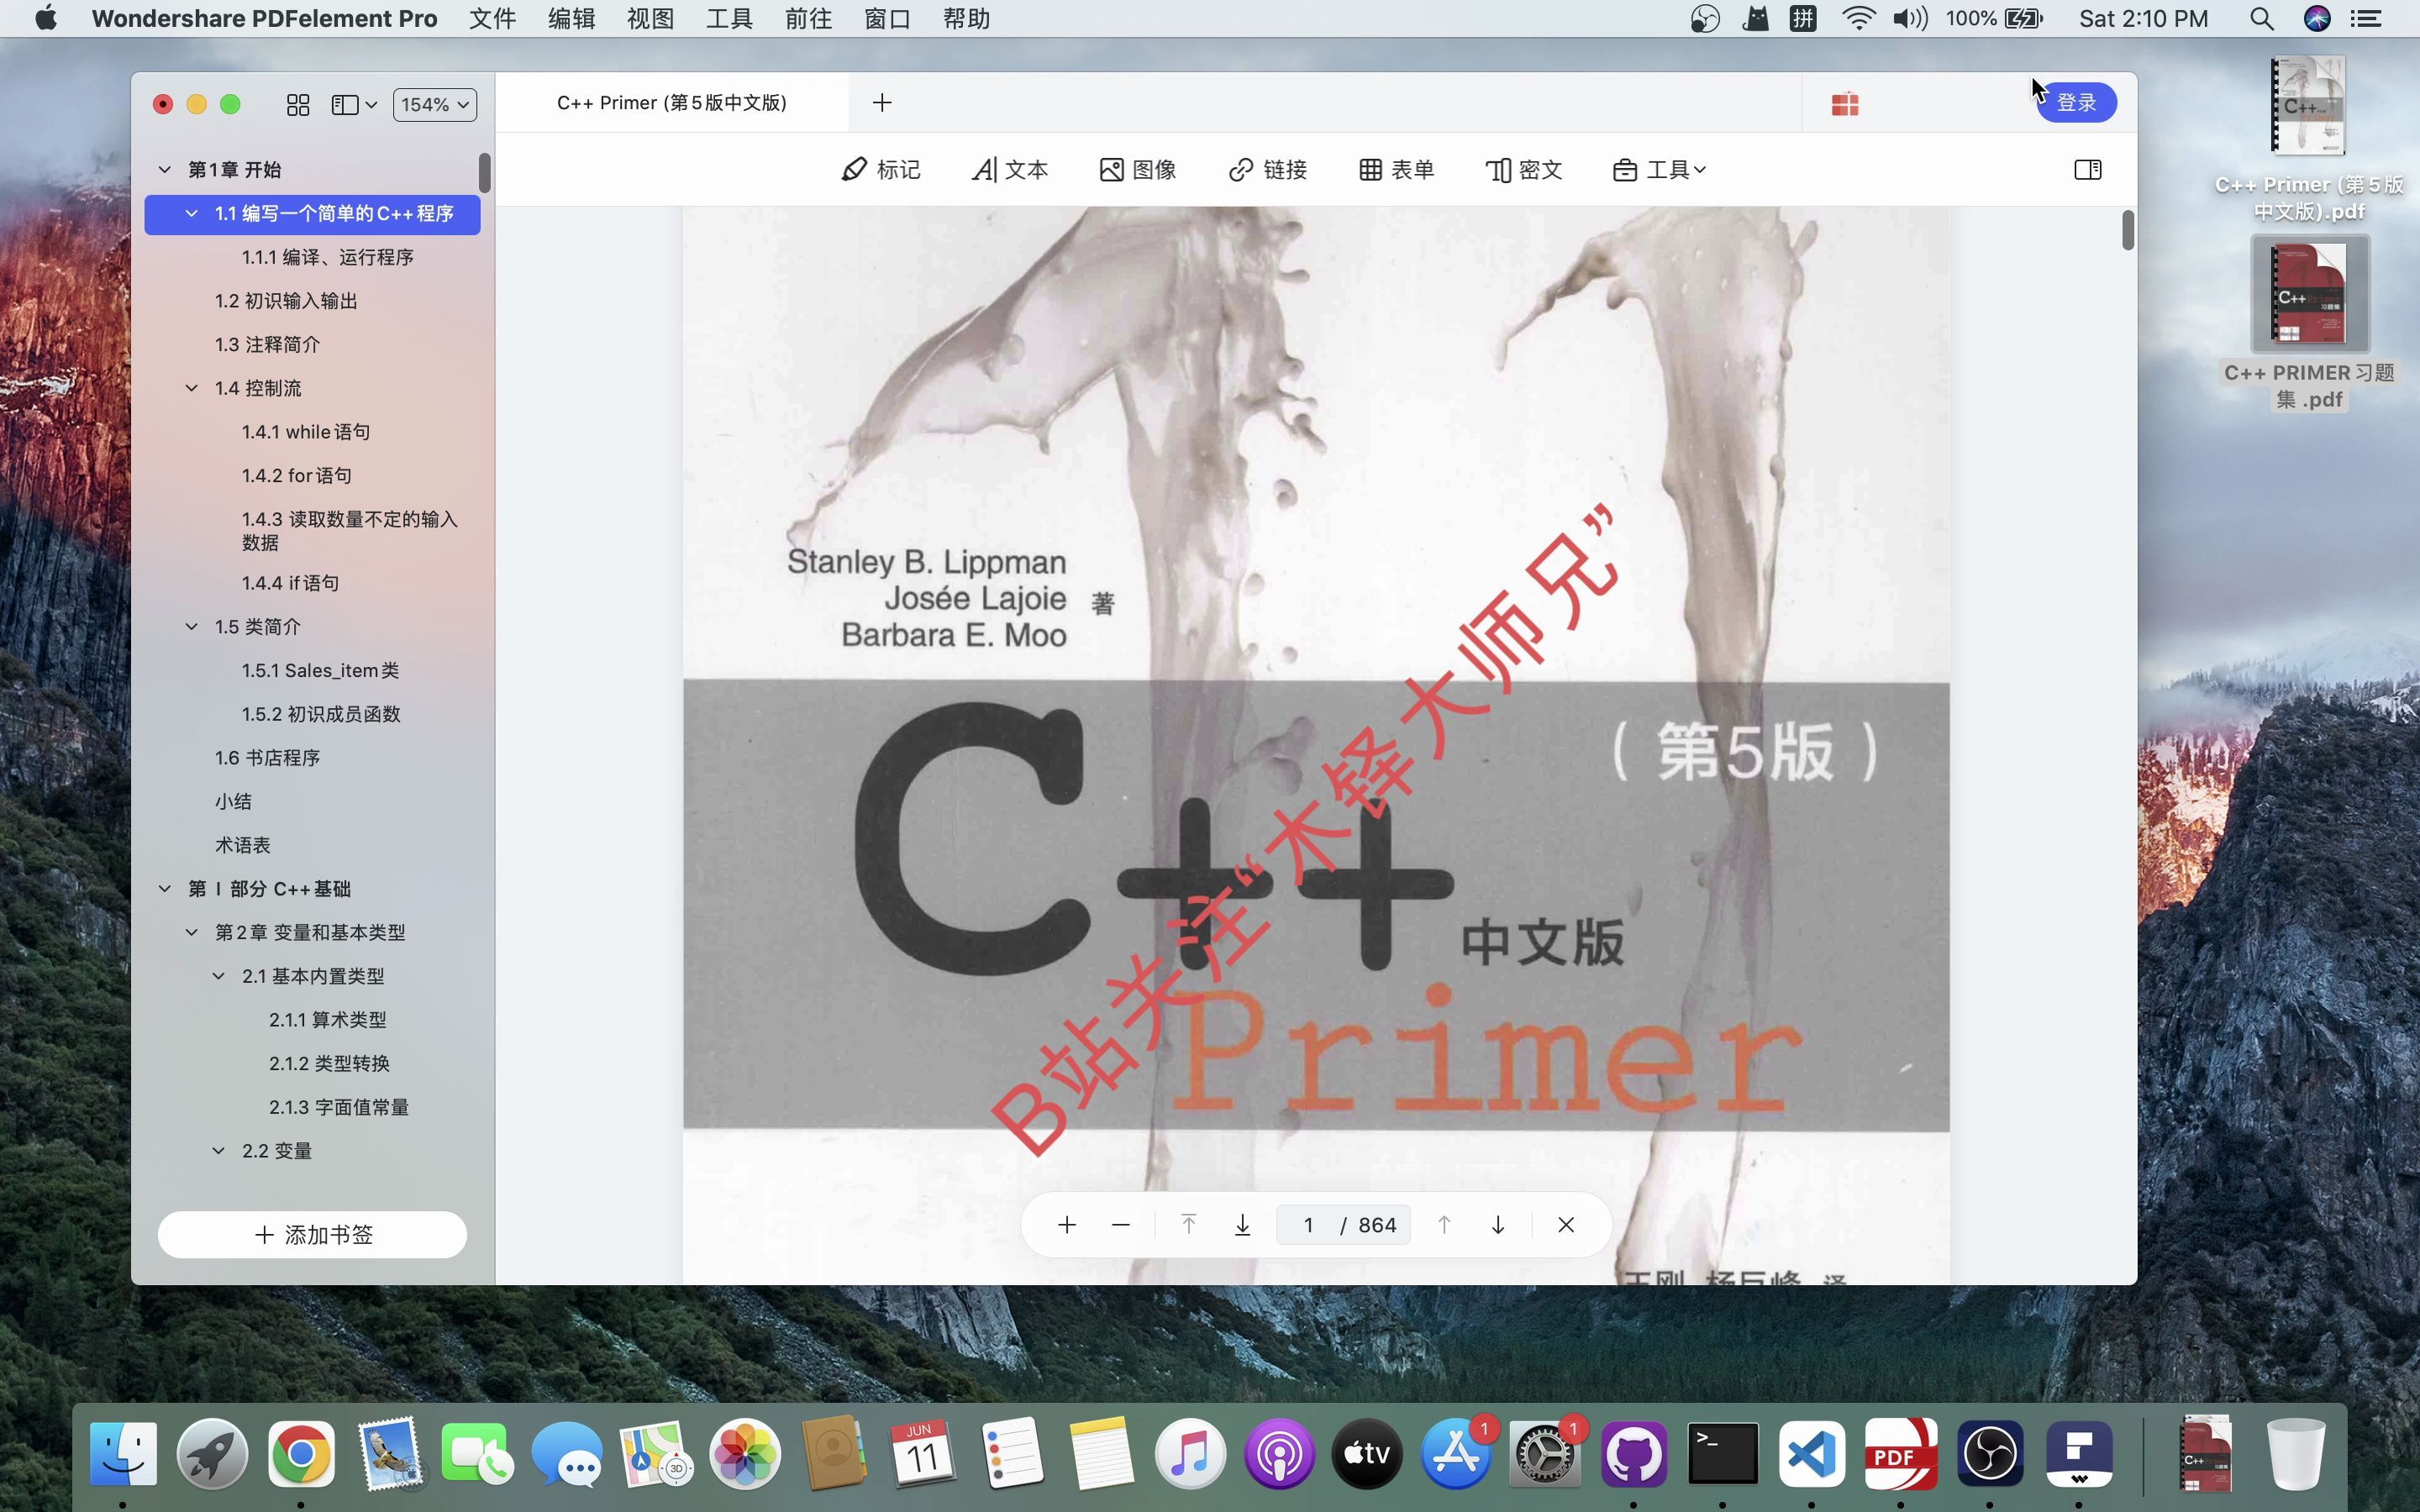The image size is (2420, 1512).
Task: Open Terminal from the dock
Action: coord(1723,1453)
